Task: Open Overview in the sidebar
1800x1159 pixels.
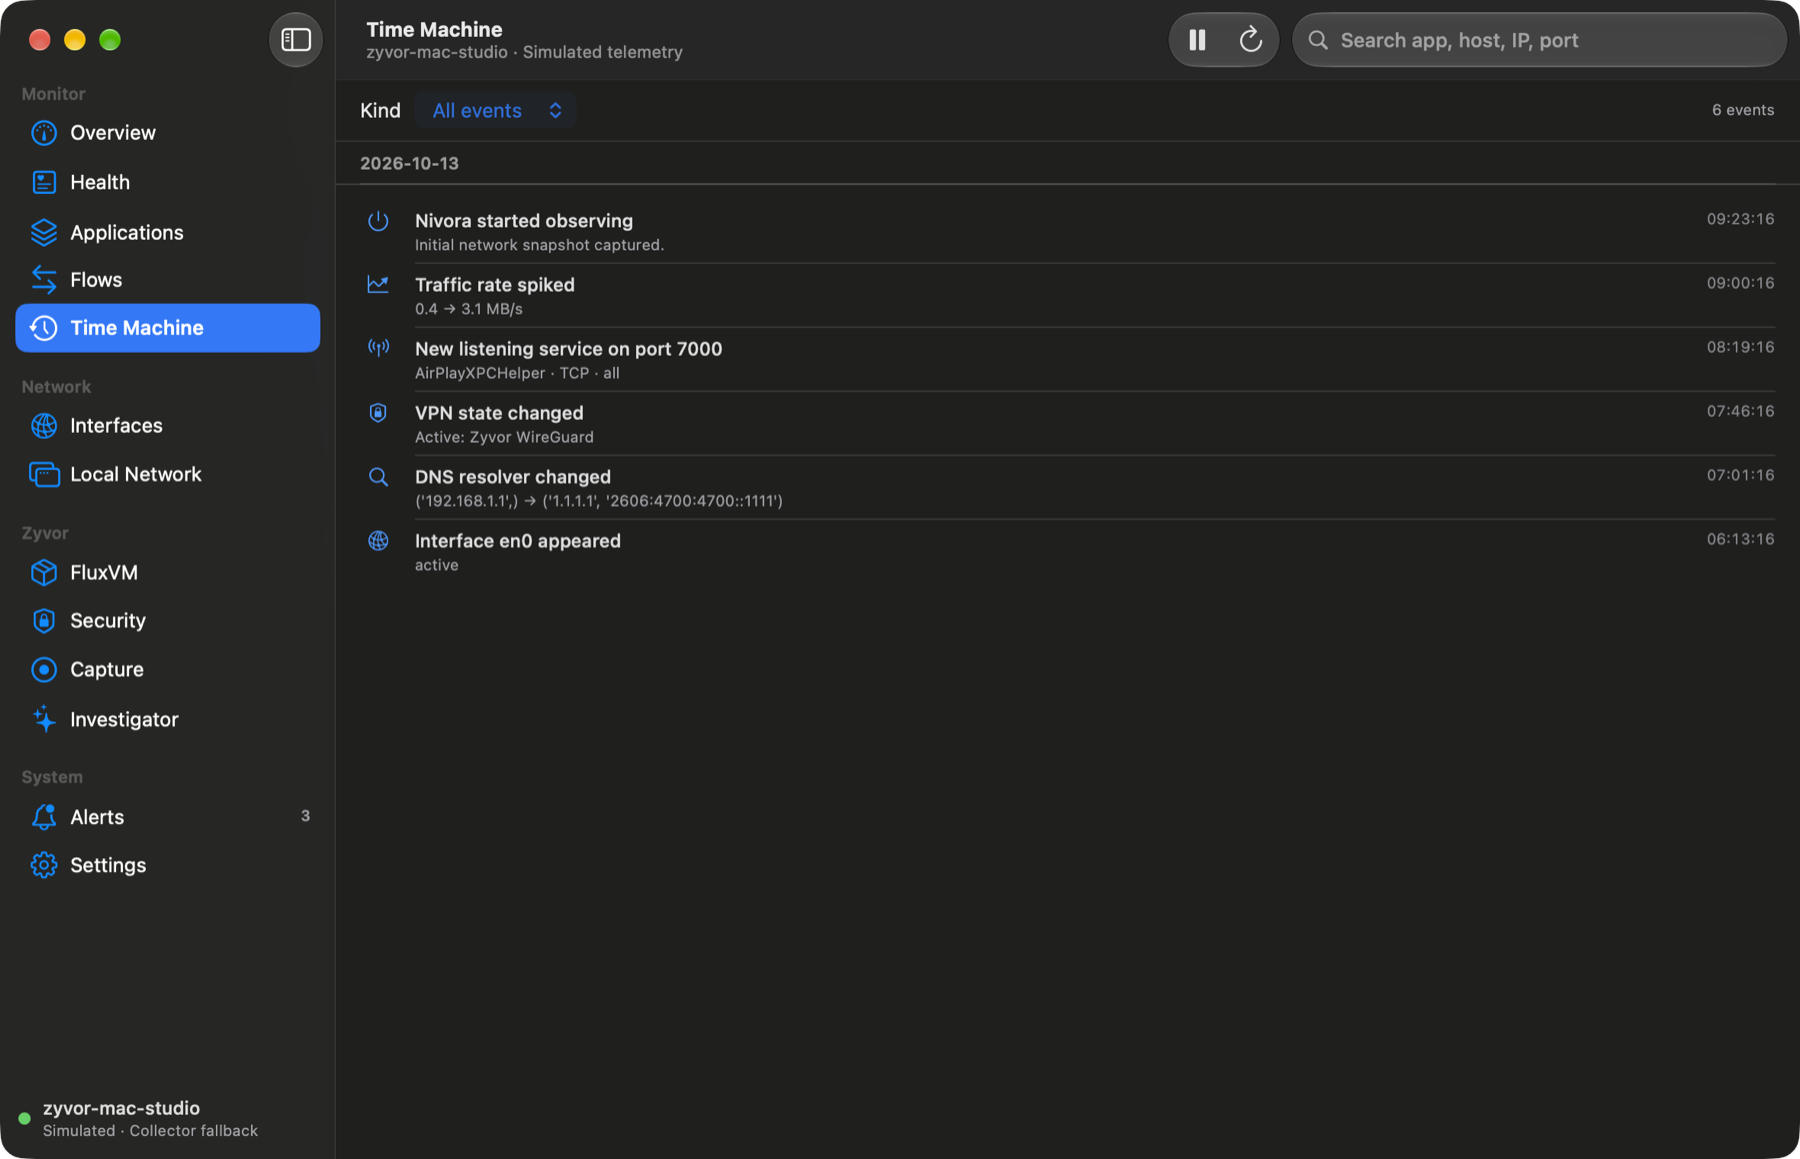Action: pos(168,133)
